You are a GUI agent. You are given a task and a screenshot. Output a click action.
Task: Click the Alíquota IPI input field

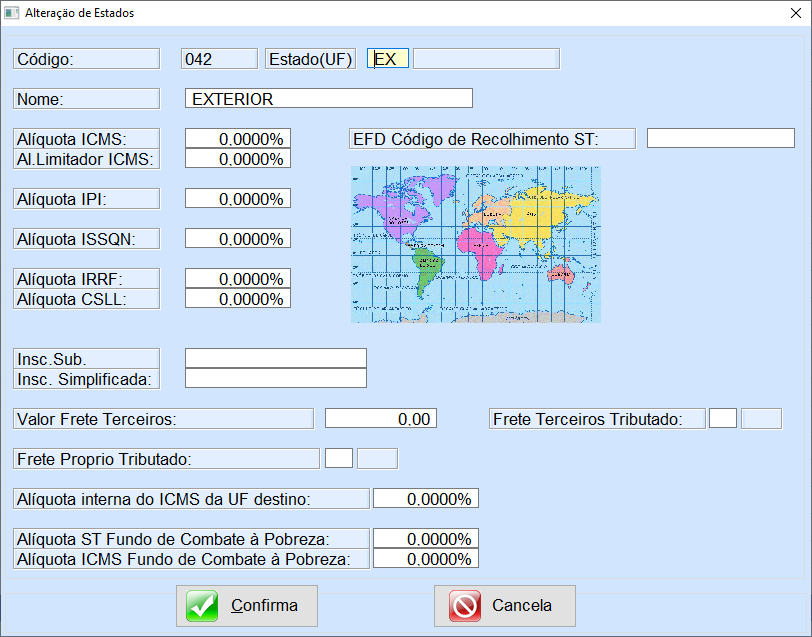tap(238, 199)
